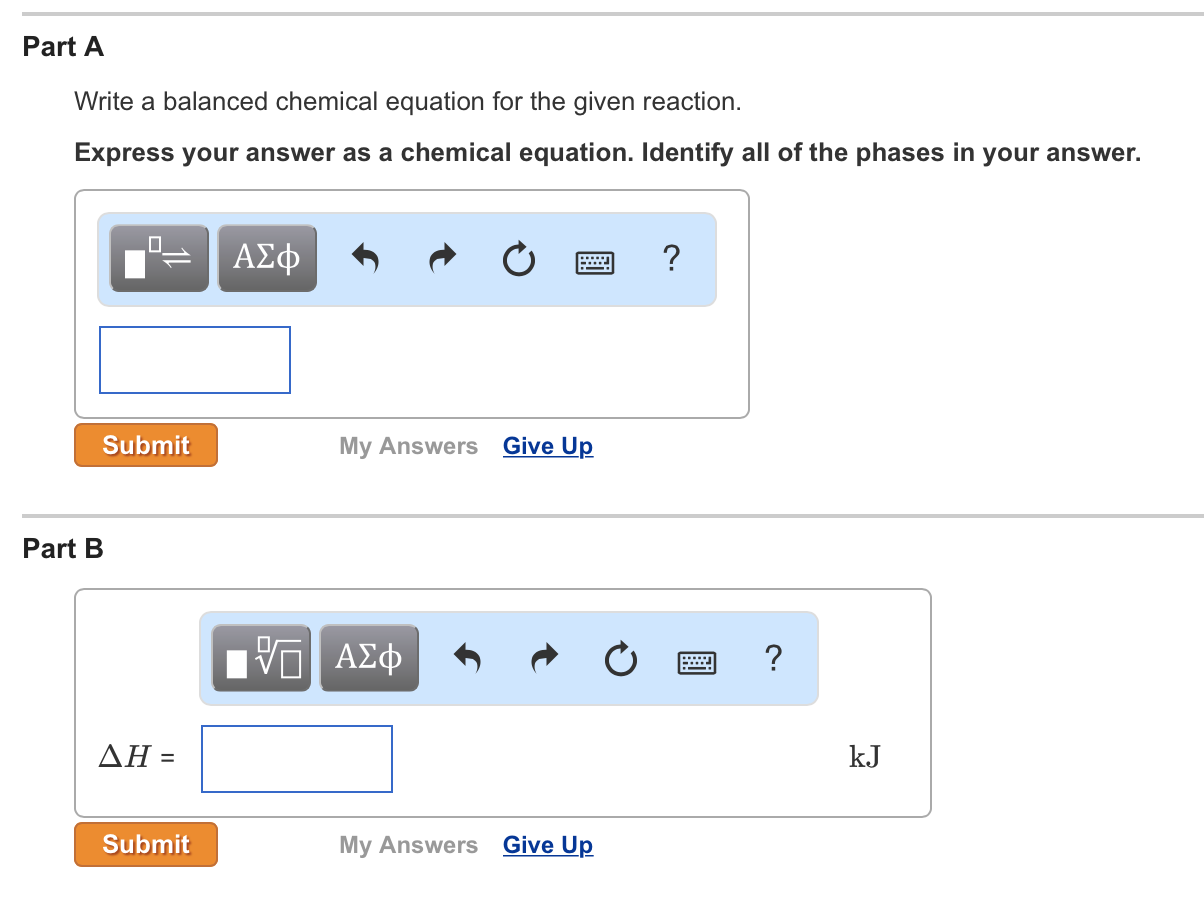Open keyboard shortcuts icon in Part B

697,661
